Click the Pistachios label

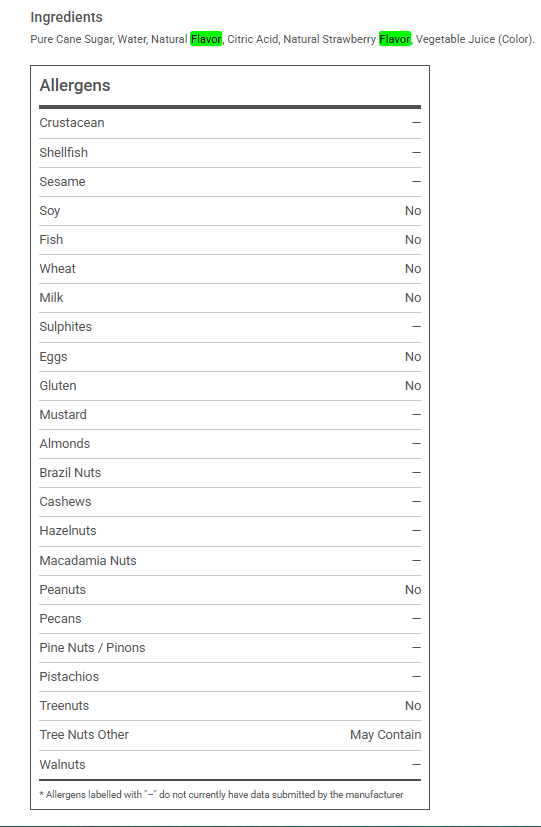tap(69, 677)
